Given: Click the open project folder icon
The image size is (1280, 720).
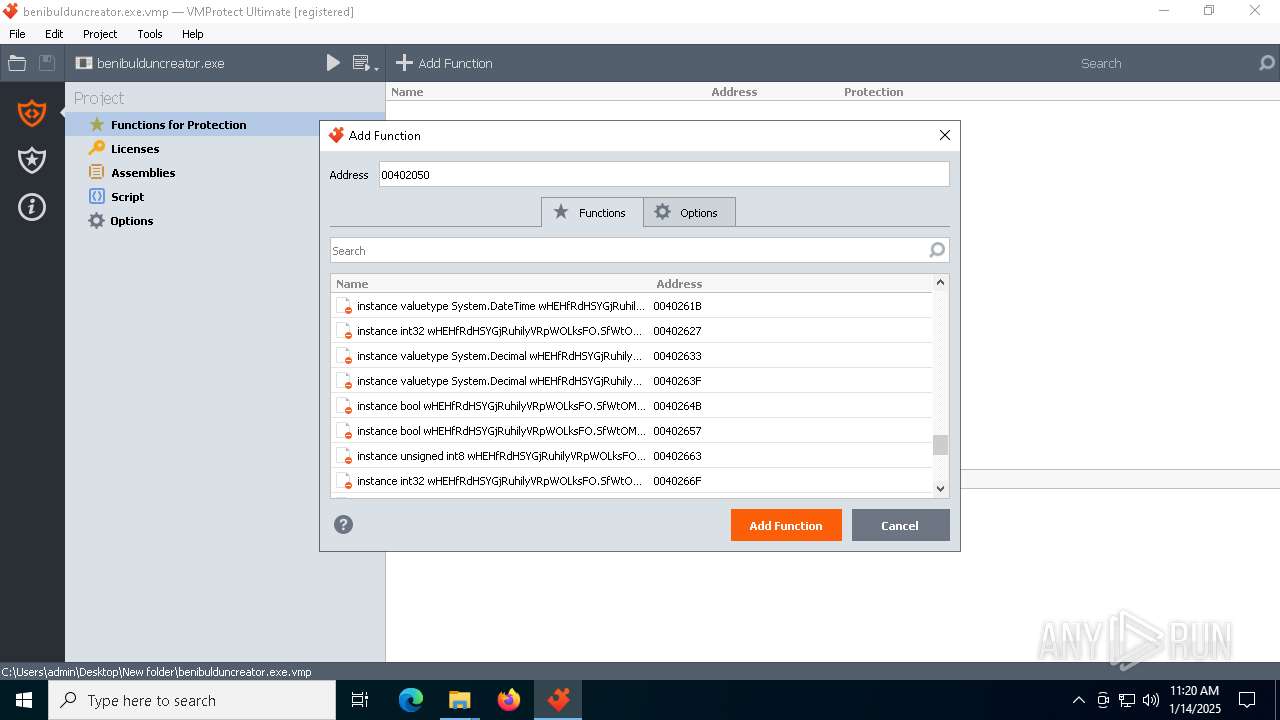Looking at the screenshot, I should click(17, 63).
